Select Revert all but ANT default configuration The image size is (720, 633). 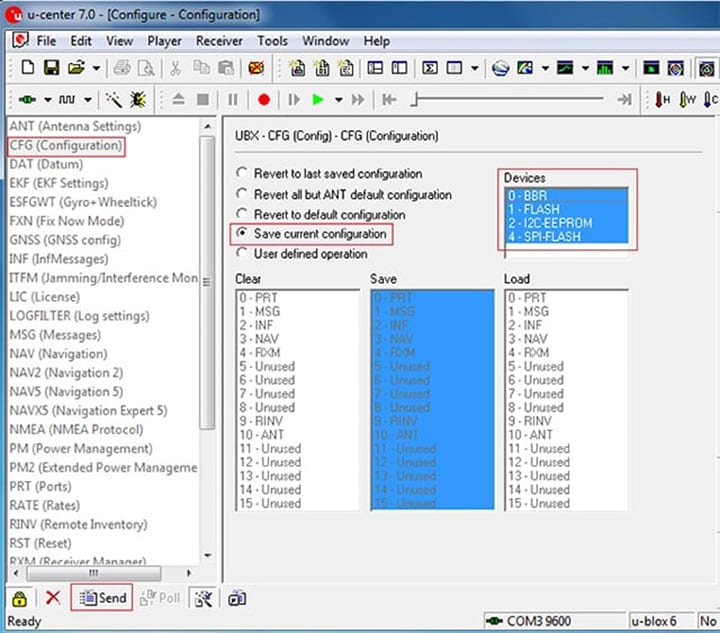pyautogui.click(x=343, y=195)
